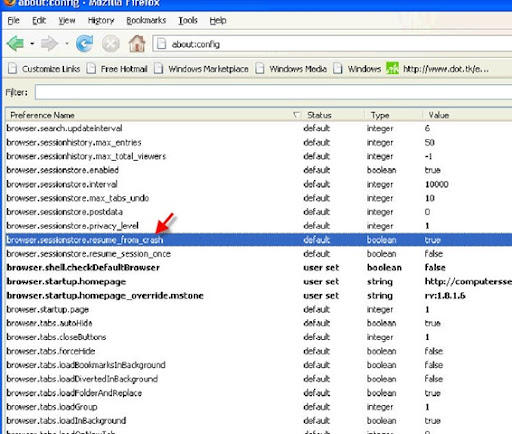
Task: Open the Windows bookmark
Action: pos(357,69)
